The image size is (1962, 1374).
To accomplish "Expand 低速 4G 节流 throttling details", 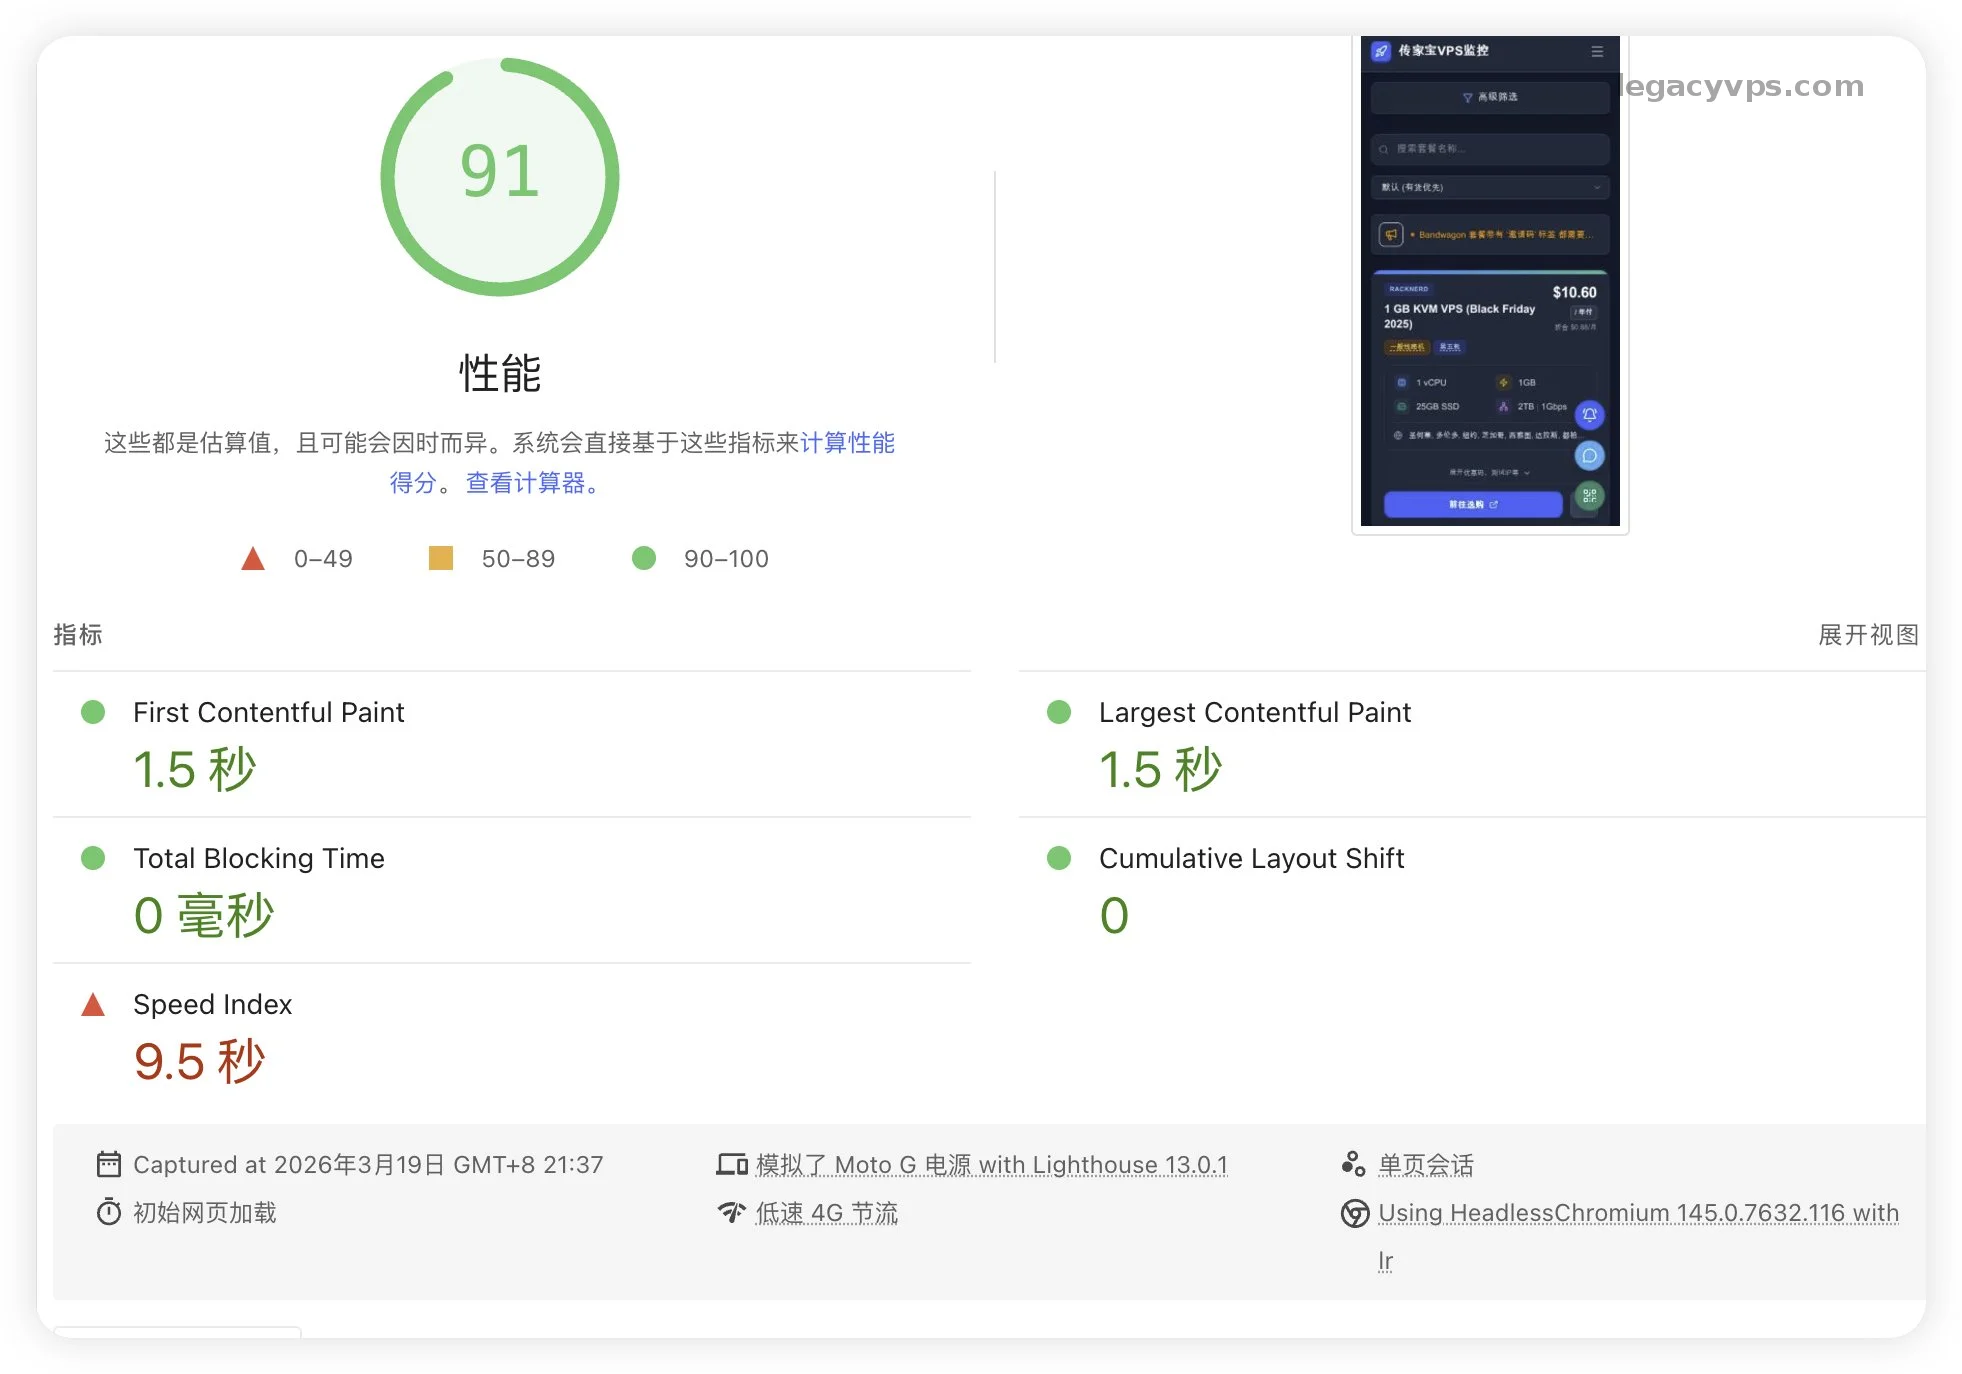I will [x=826, y=1212].
